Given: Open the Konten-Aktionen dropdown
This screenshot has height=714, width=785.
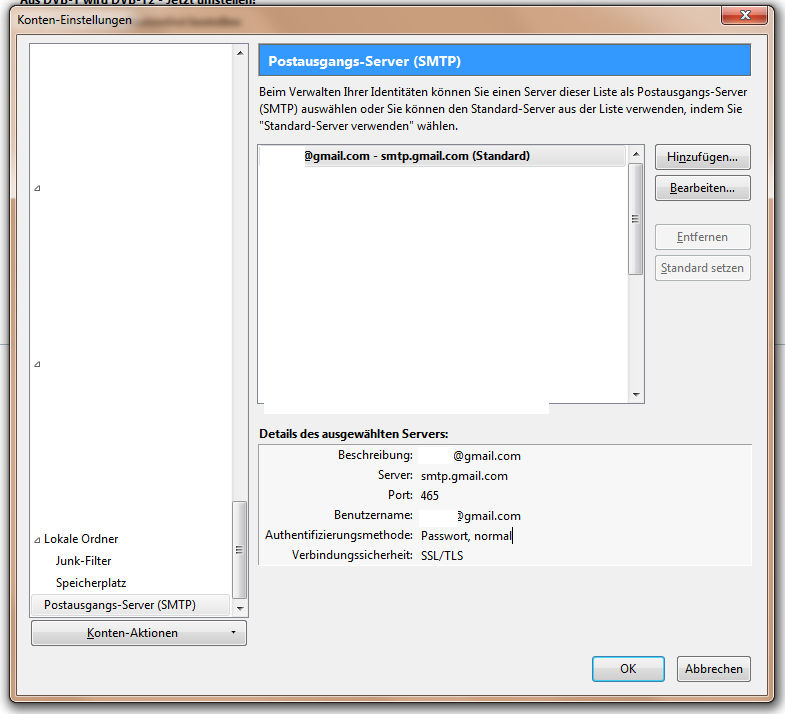Looking at the screenshot, I should pyautogui.click(x=139, y=633).
